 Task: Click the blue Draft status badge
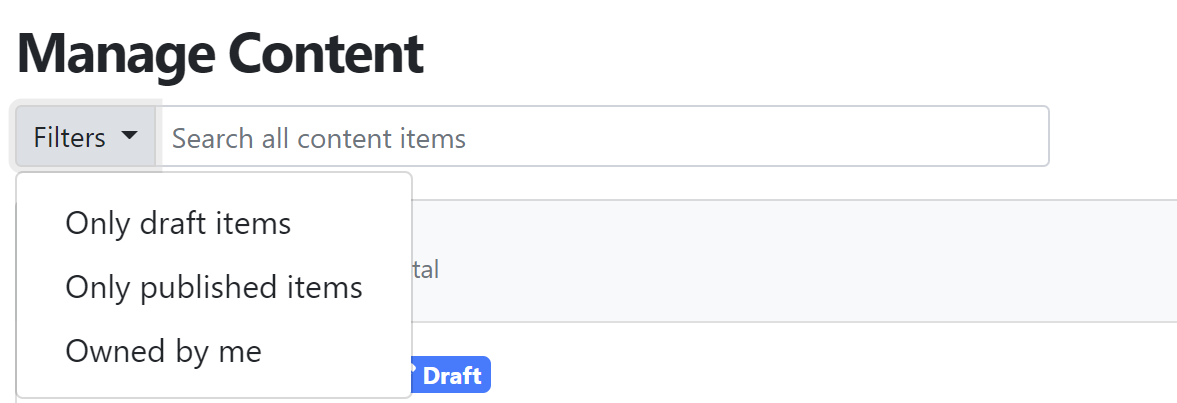pyautogui.click(x=450, y=374)
